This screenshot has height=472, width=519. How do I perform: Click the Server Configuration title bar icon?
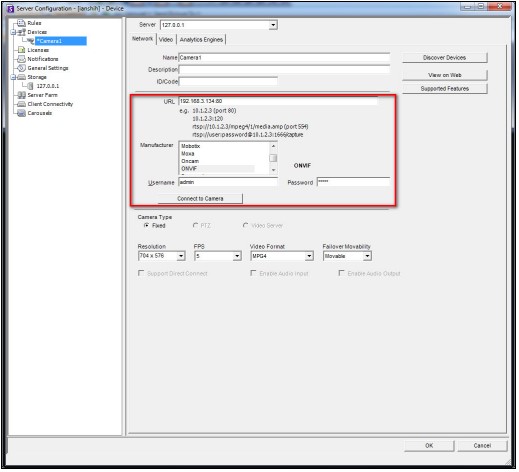[10, 9]
